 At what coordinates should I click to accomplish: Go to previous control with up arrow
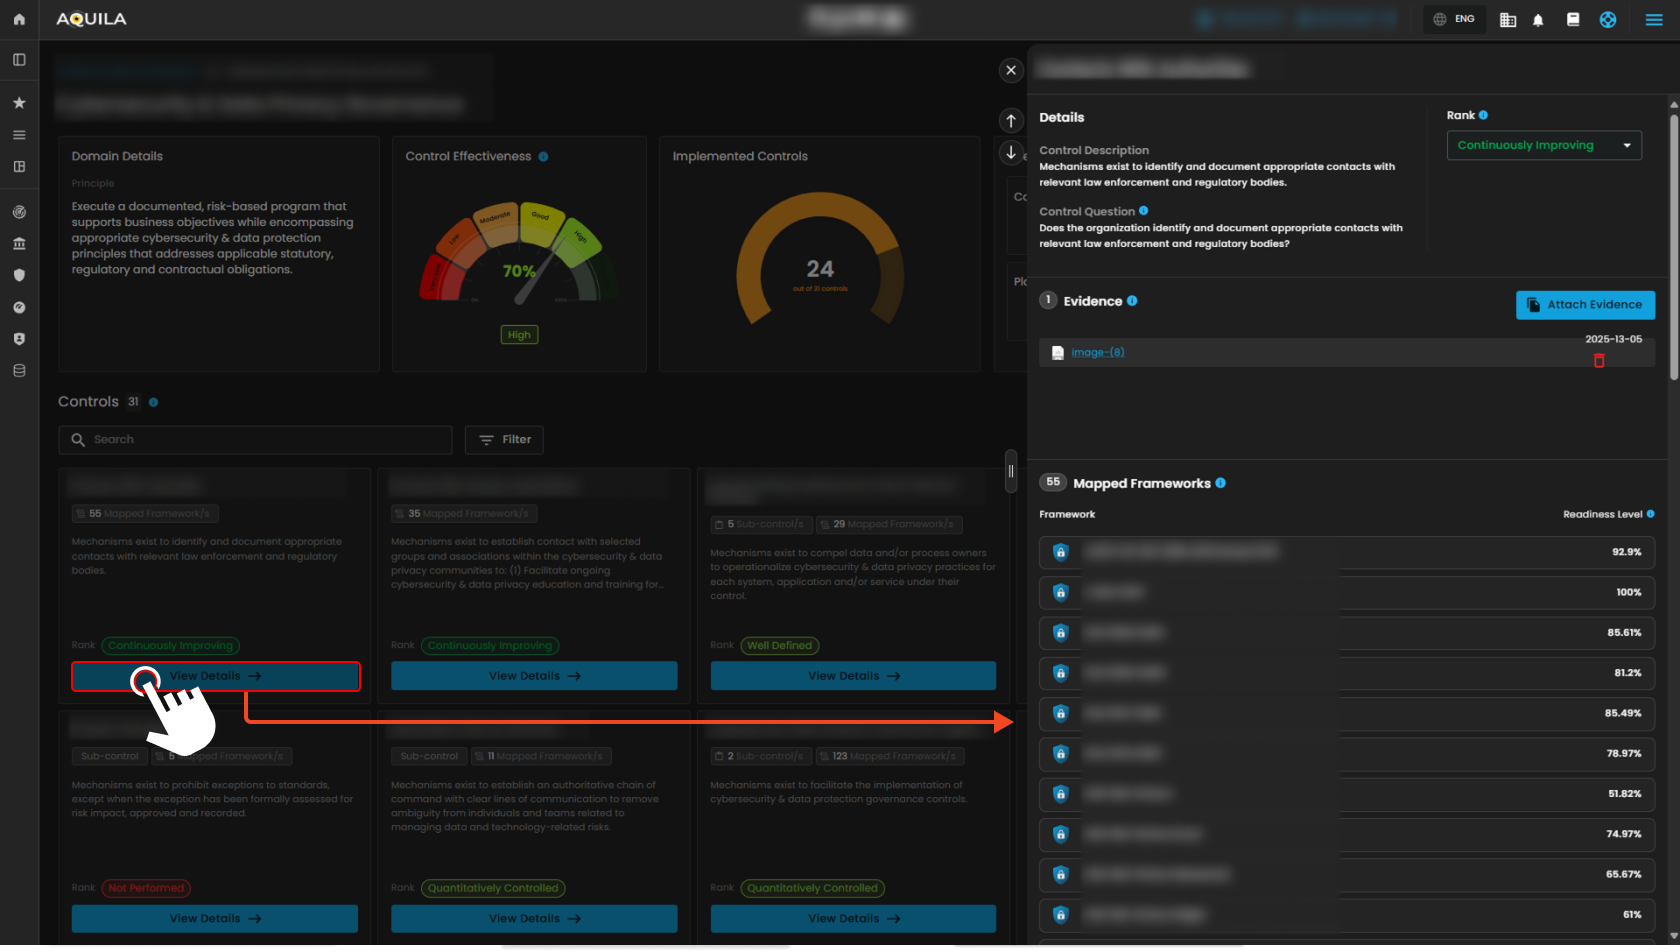[1011, 121]
